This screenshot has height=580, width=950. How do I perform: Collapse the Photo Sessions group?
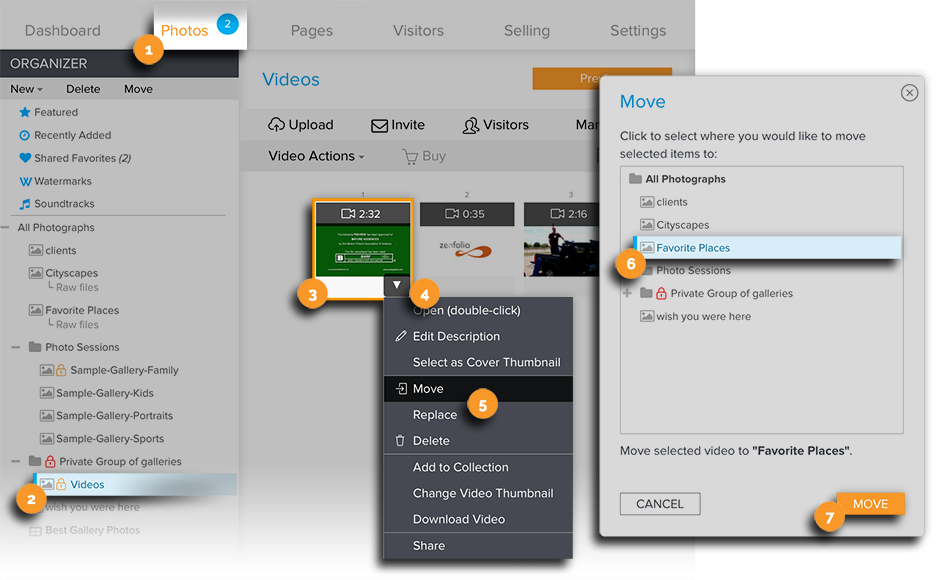pyautogui.click(x=16, y=347)
